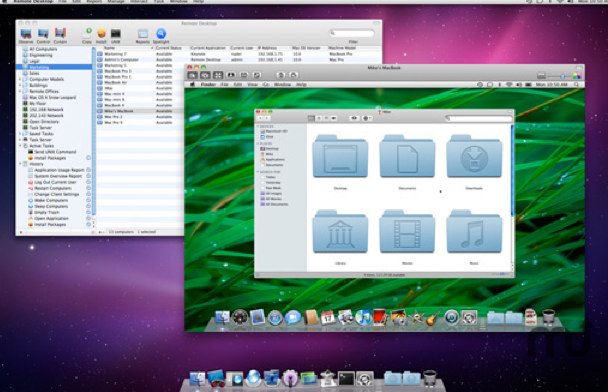The image size is (608, 392).
Task: Click the Control icon in Remote Desktop toolbar
Action: [43, 34]
